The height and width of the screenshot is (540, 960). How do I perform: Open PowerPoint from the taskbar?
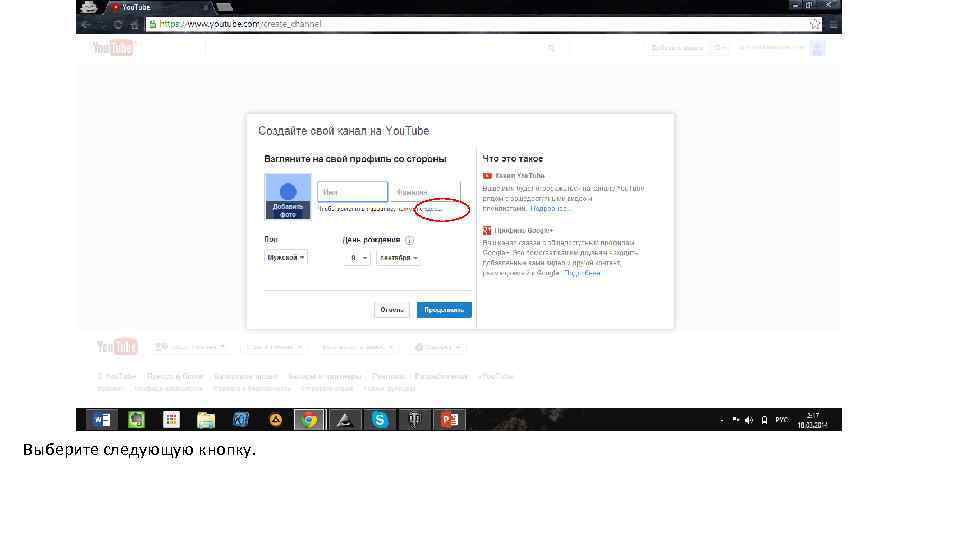449,419
